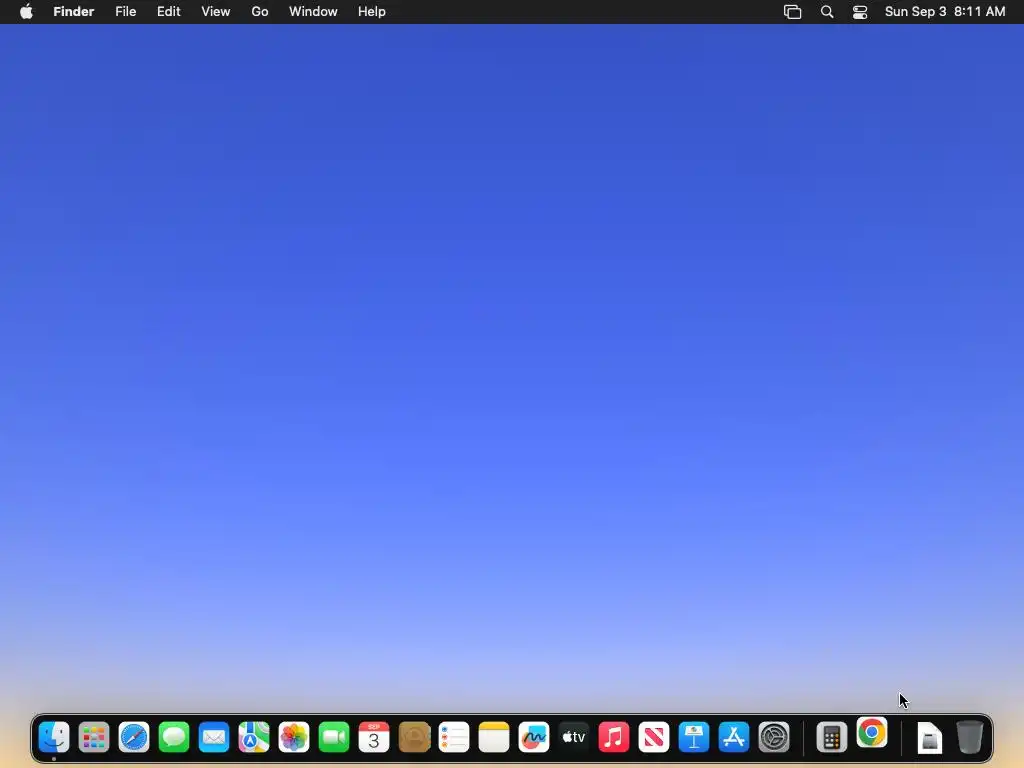This screenshot has height=768, width=1024.
Task: Open the App Store
Action: [x=734, y=738]
